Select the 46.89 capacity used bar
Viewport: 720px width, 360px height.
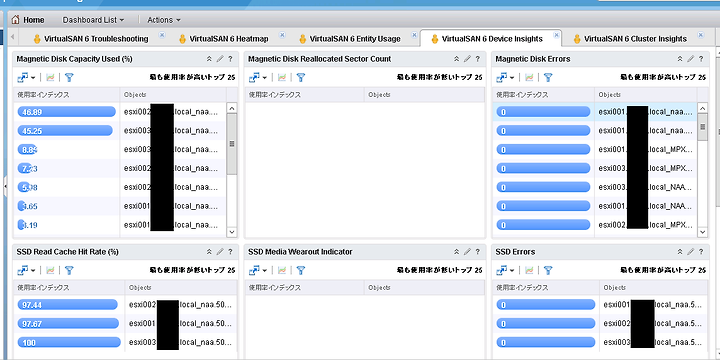click(x=67, y=112)
